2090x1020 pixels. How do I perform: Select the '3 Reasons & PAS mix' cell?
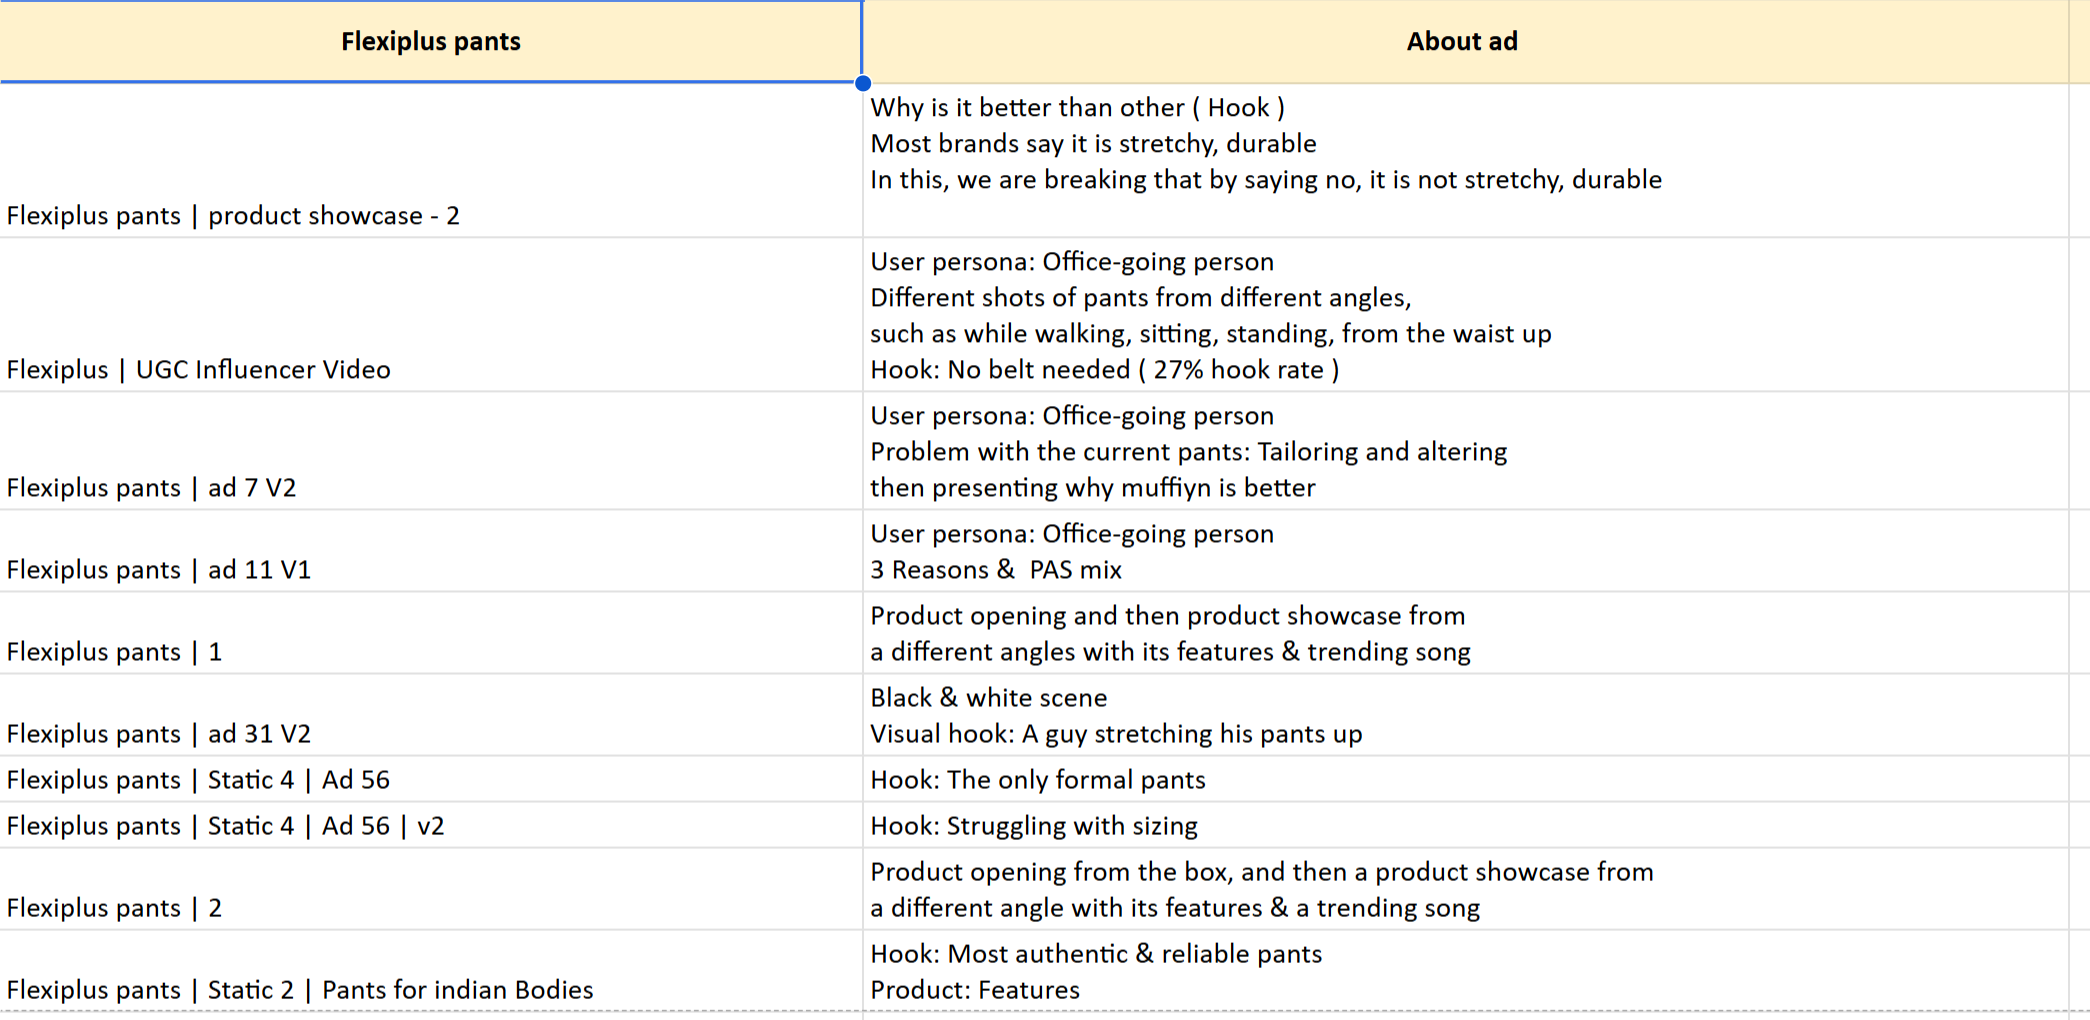(1071, 552)
